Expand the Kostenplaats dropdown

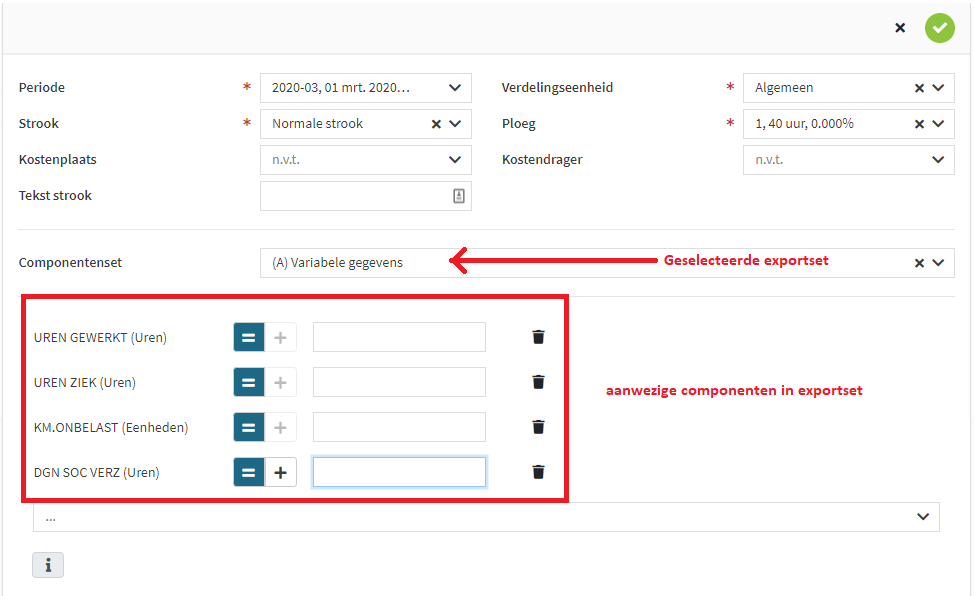click(x=455, y=160)
